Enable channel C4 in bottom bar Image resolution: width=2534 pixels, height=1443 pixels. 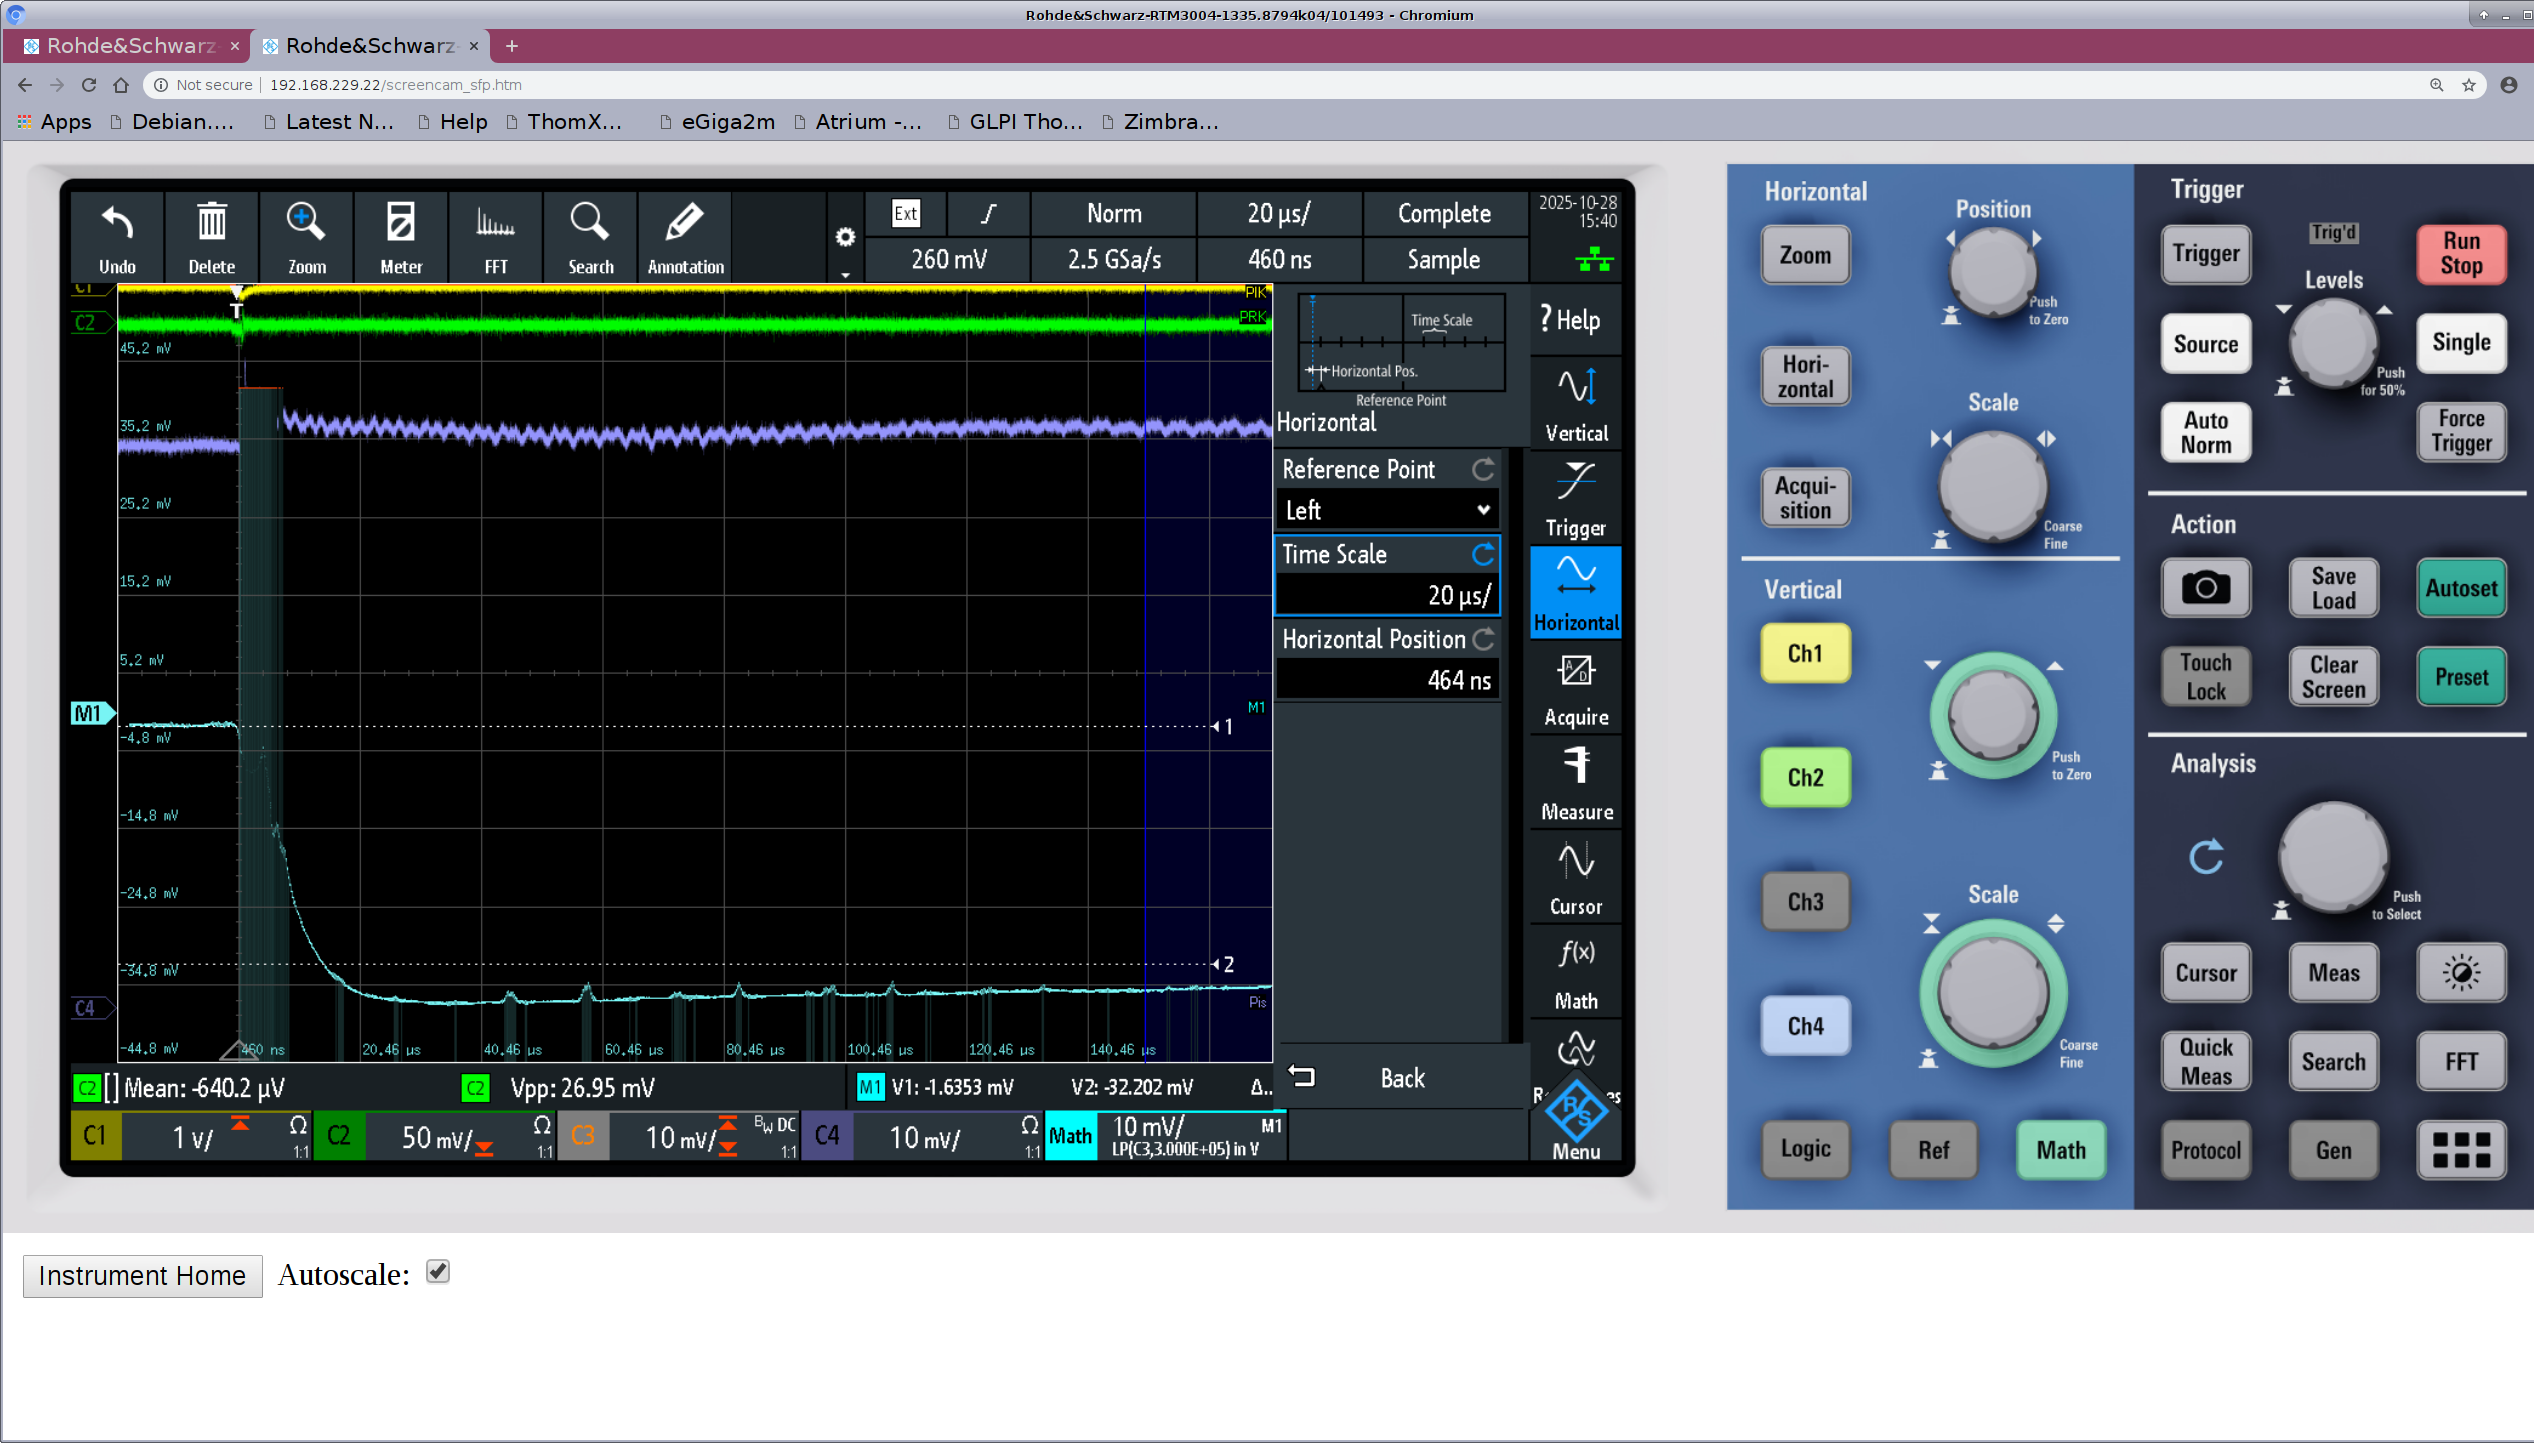826,1136
